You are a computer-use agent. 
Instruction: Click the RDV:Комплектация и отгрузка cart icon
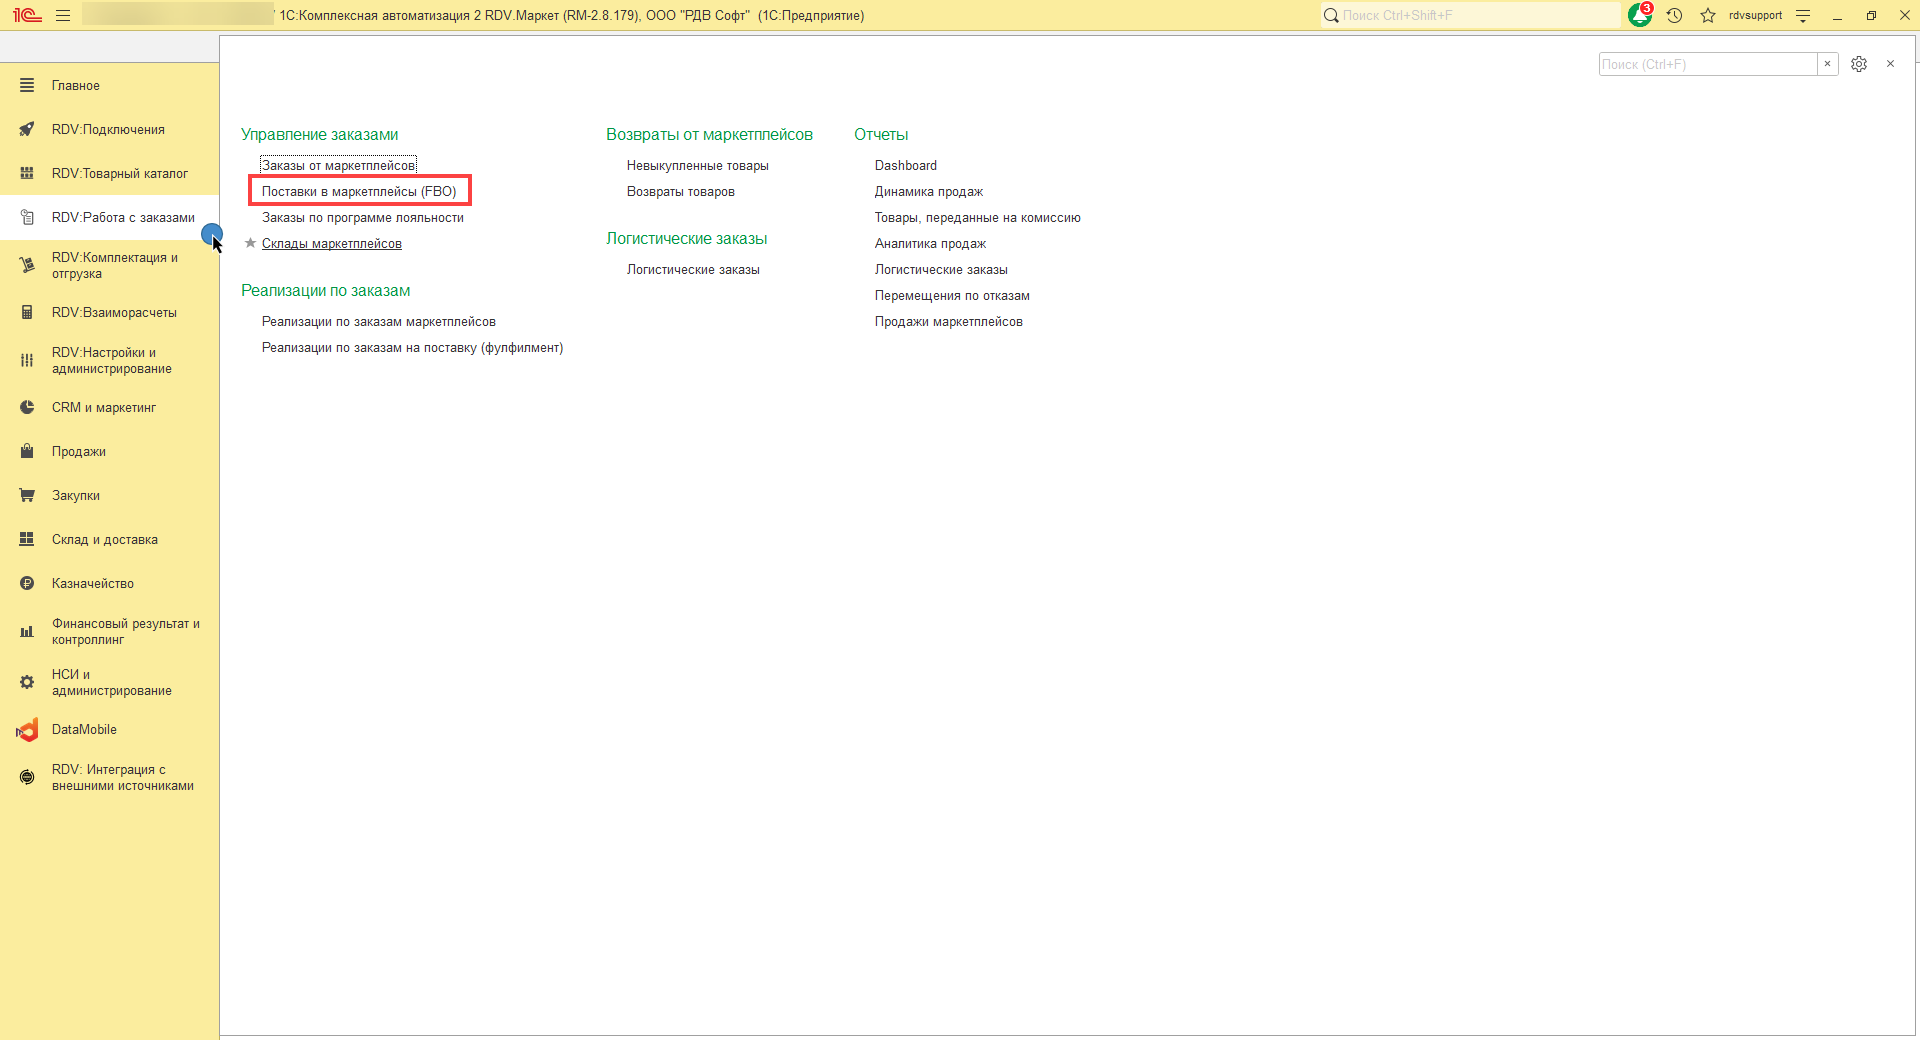coord(27,266)
